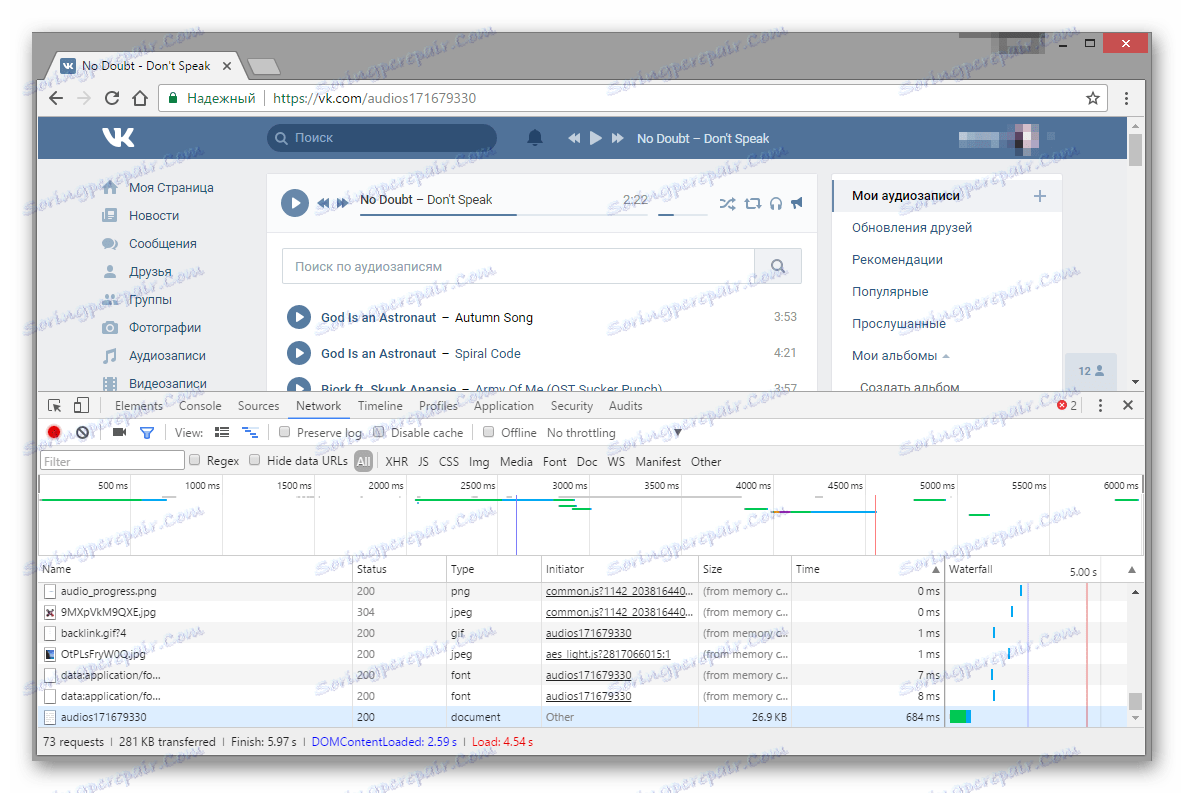
Task: Focus the network Filter input
Action: click(x=112, y=461)
